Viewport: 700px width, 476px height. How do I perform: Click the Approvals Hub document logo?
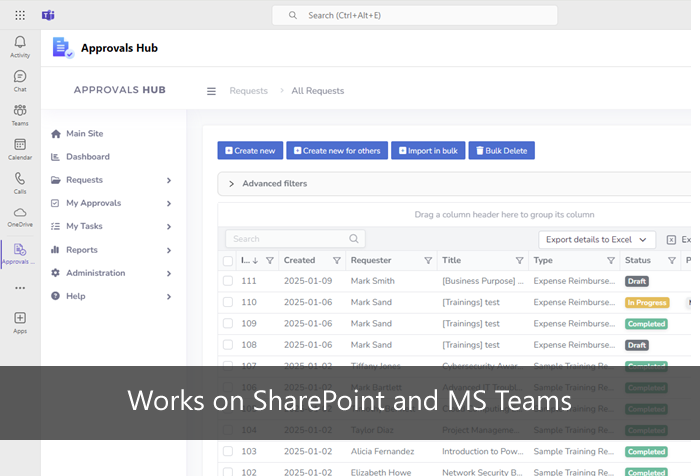[x=62, y=48]
